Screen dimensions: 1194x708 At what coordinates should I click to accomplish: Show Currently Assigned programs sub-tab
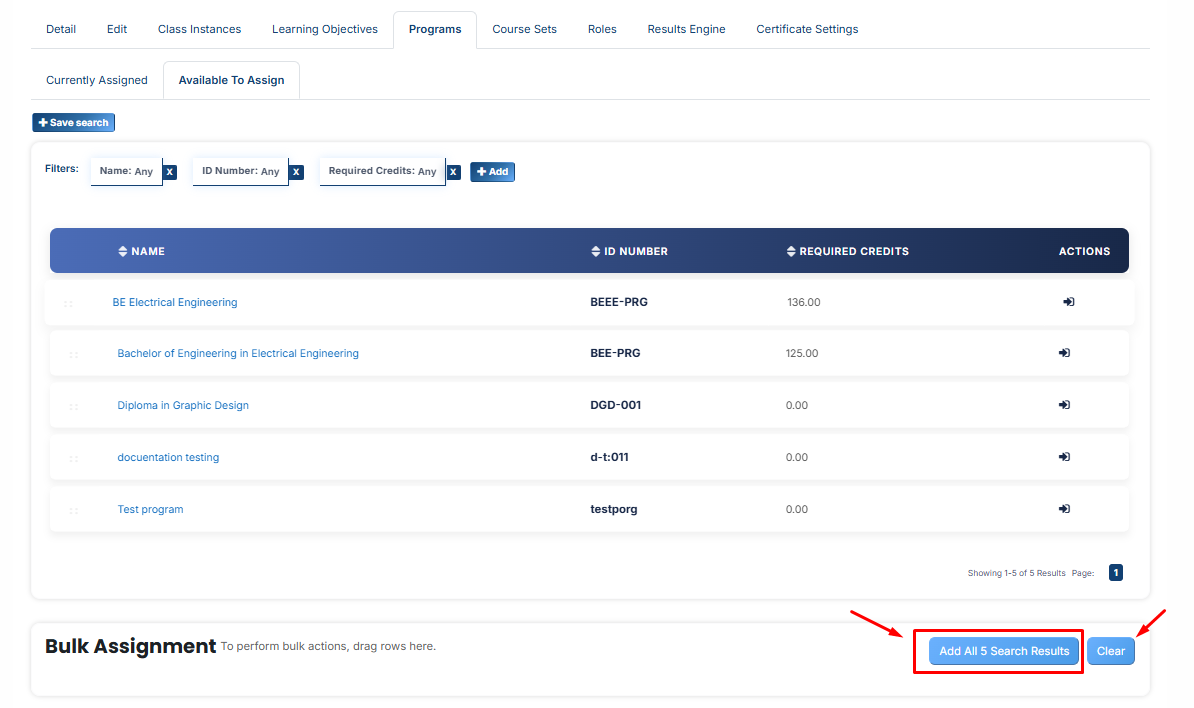(97, 80)
